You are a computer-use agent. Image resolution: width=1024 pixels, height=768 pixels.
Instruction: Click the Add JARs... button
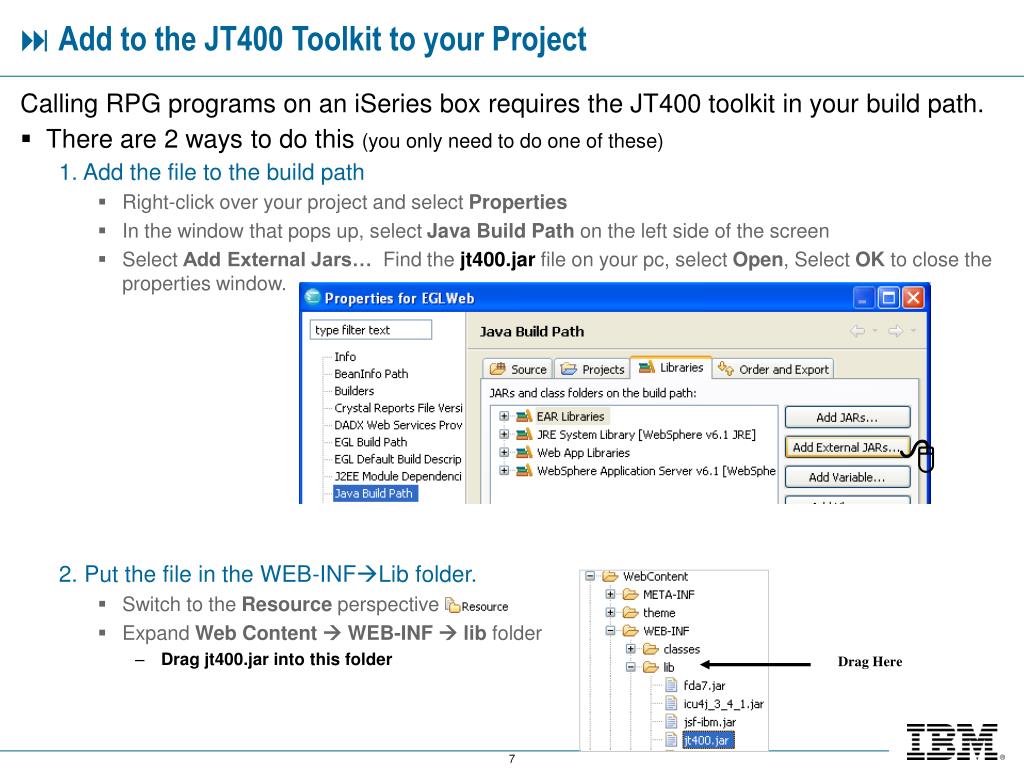point(847,417)
